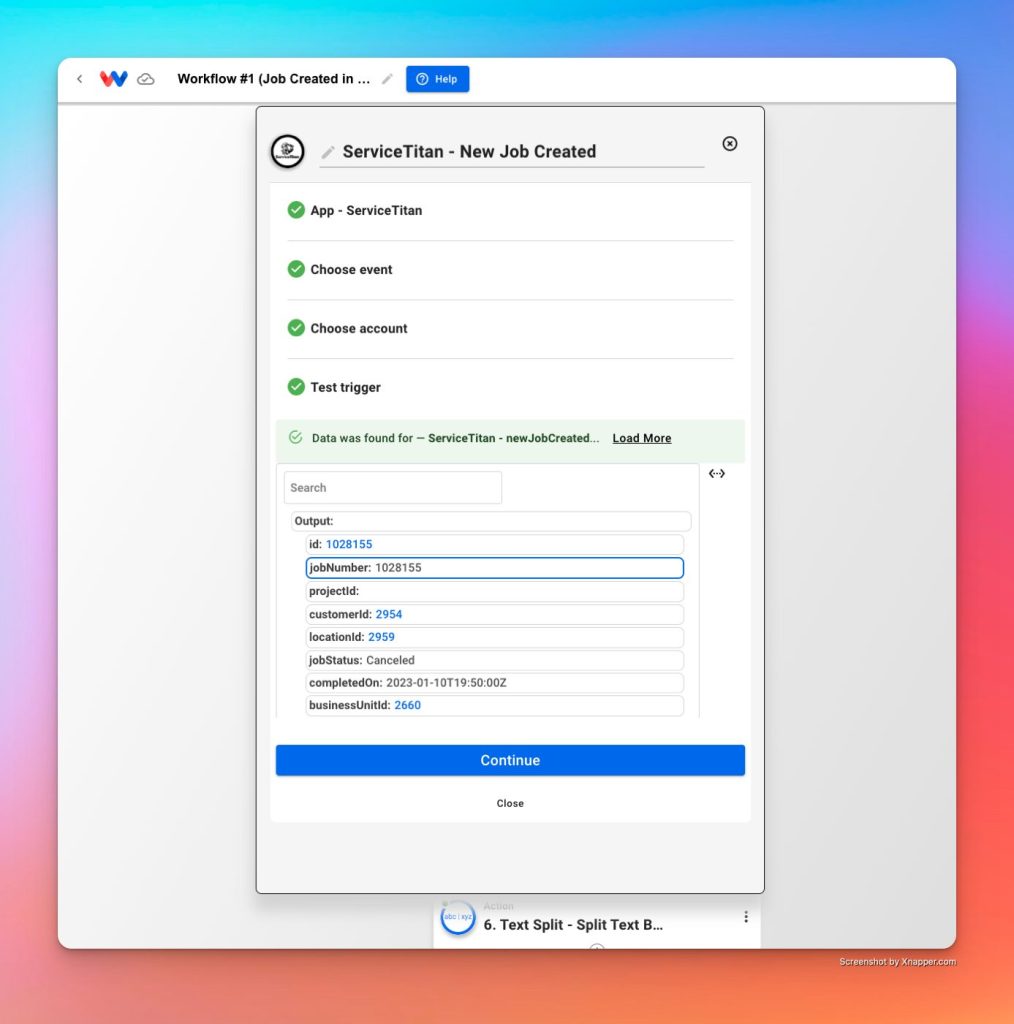Select the Output: header row
The height and width of the screenshot is (1024, 1014).
[x=491, y=521]
